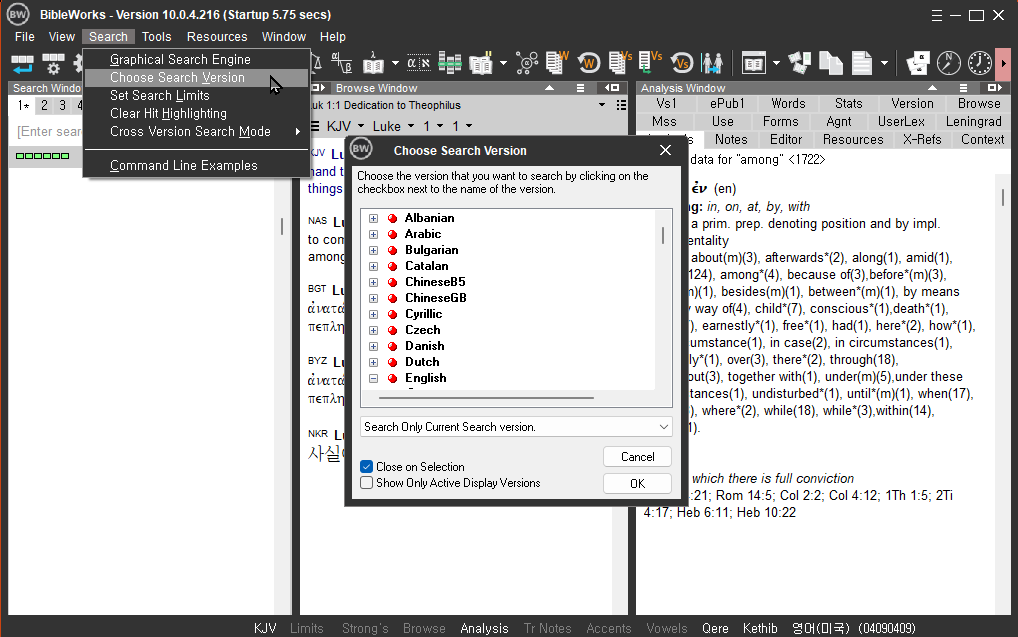Click the circular arrow Vs reload icon
Viewport: 1018px width, 637px height.
click(682, 63)
